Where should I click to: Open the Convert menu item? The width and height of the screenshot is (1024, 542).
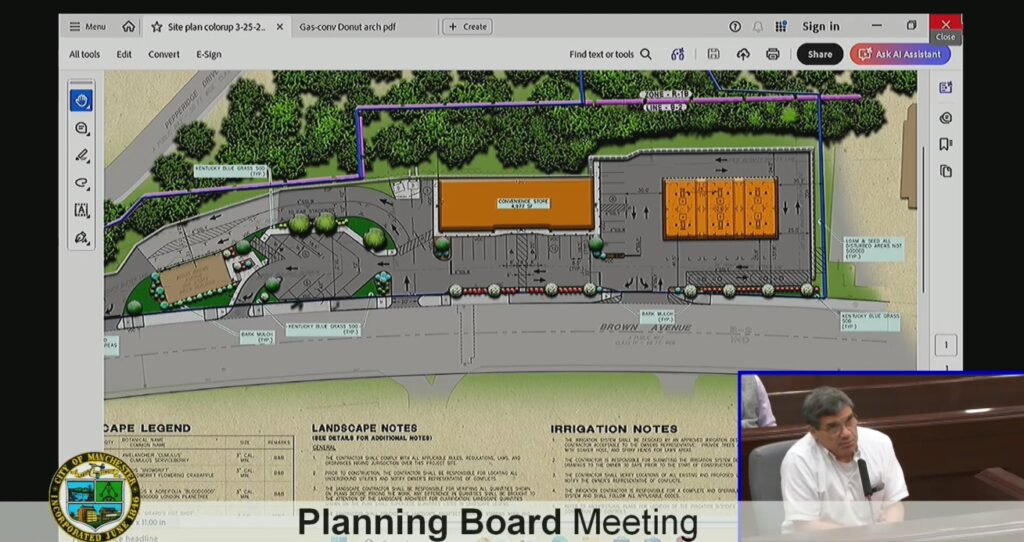164,54
